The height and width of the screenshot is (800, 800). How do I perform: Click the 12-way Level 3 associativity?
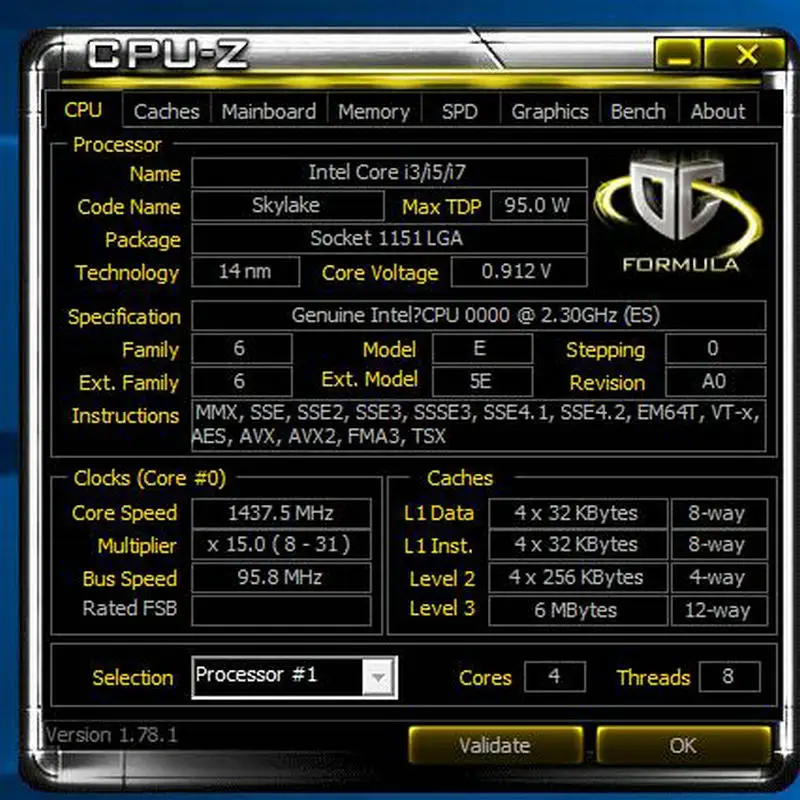coord(719,610)
